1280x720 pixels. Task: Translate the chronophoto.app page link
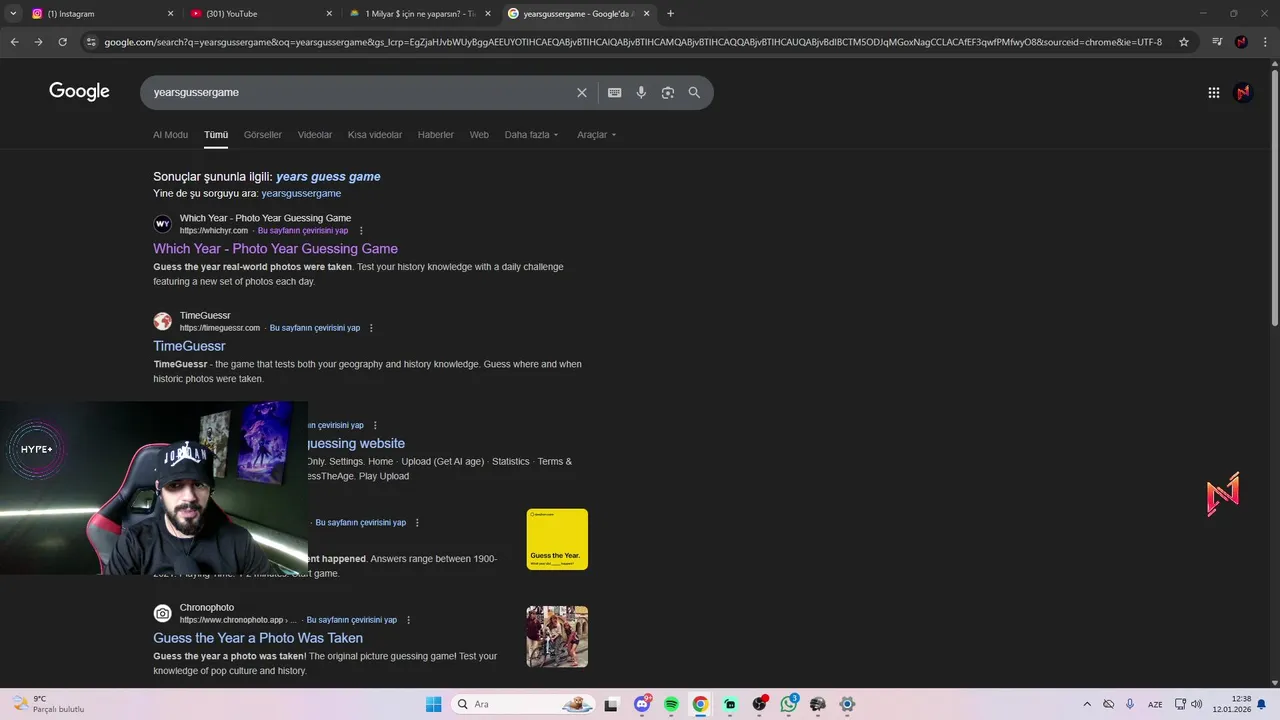[x=352, y=620]
